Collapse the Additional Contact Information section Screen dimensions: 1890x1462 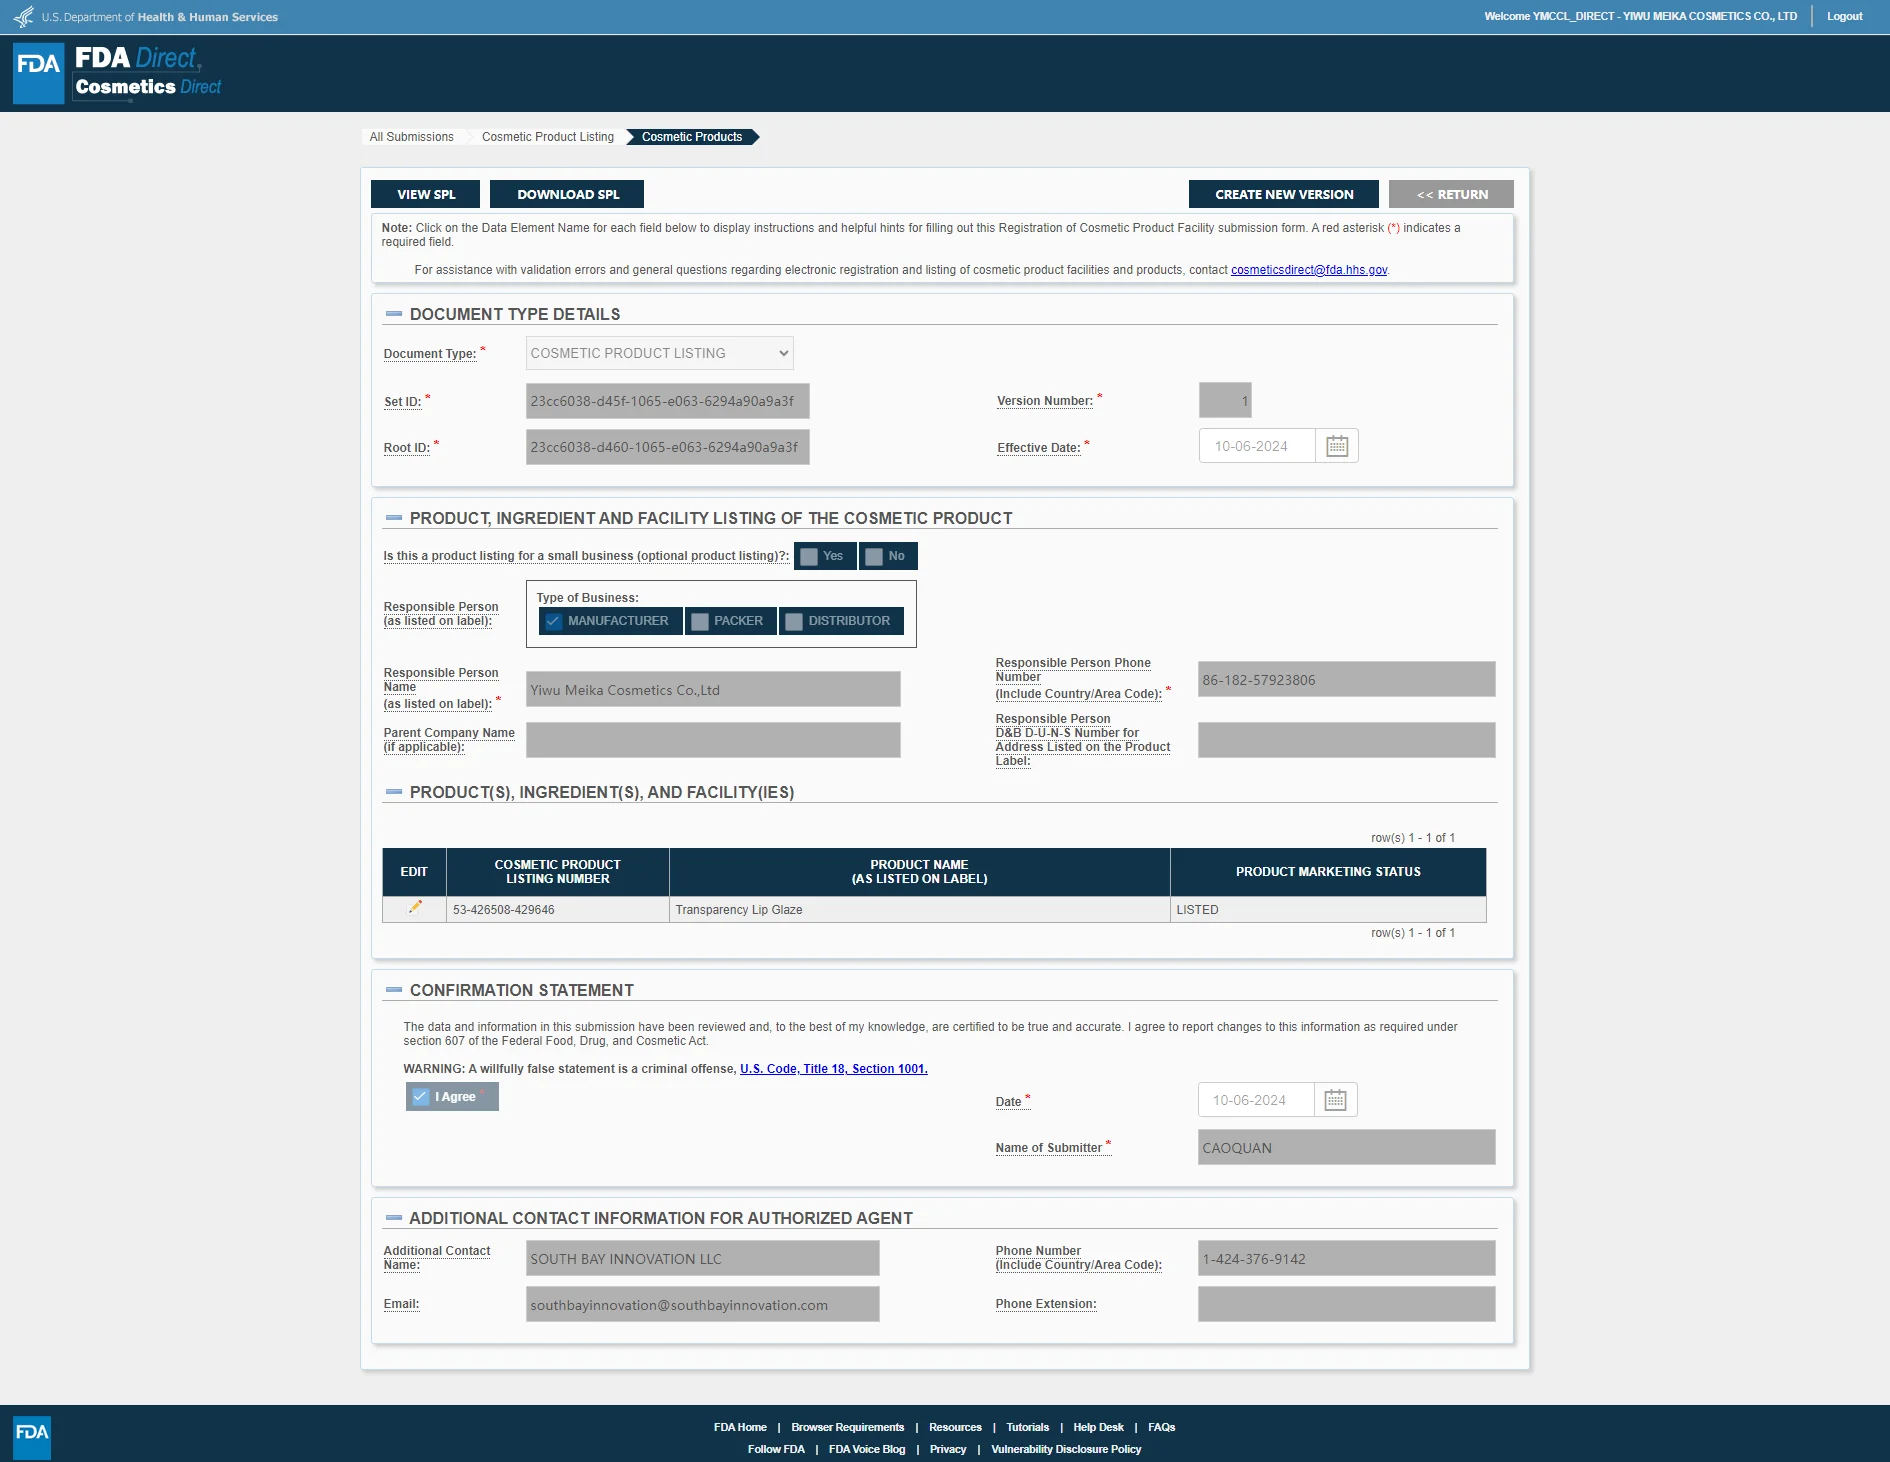pyautogui.click(x=394, y=1218)
